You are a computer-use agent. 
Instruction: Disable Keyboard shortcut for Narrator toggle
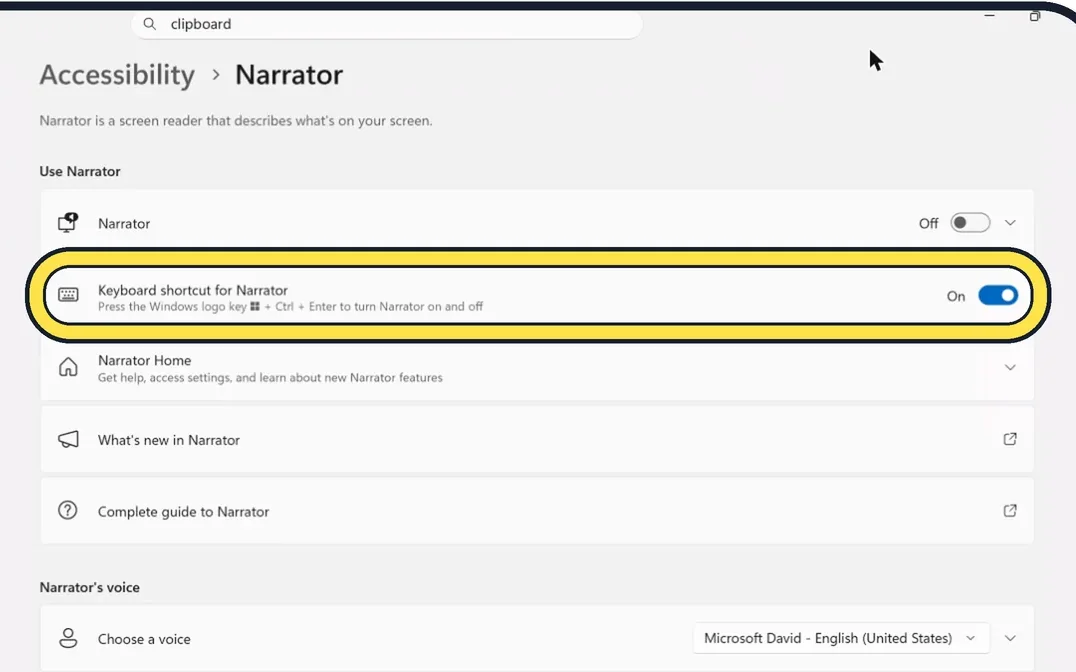click(998, 296)
